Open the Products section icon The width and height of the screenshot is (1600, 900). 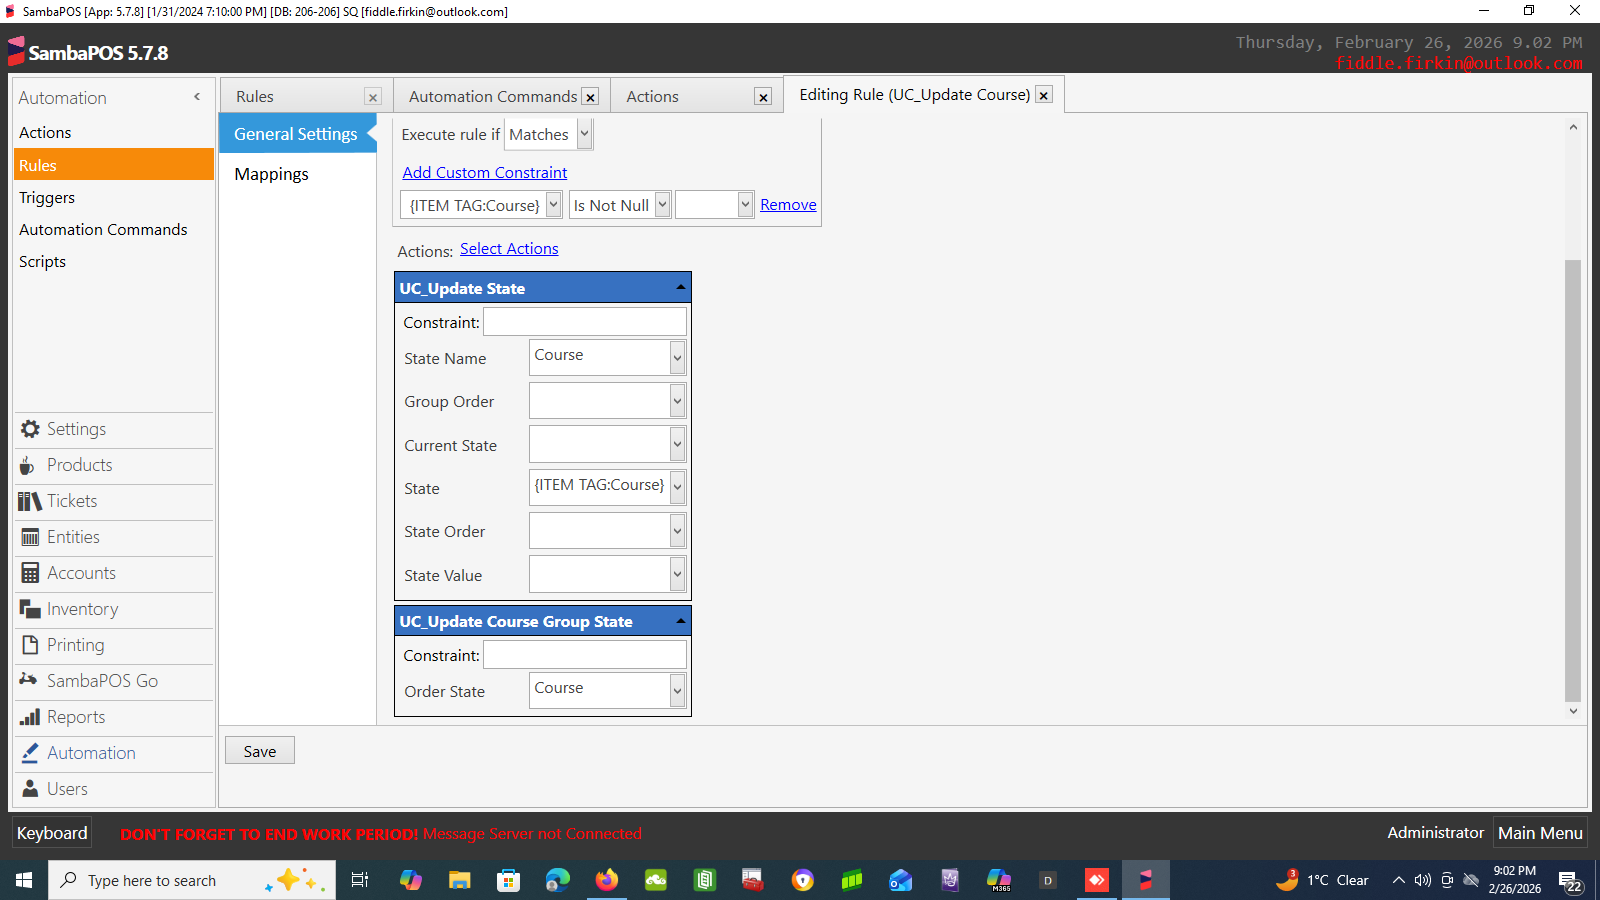point(28,466)
